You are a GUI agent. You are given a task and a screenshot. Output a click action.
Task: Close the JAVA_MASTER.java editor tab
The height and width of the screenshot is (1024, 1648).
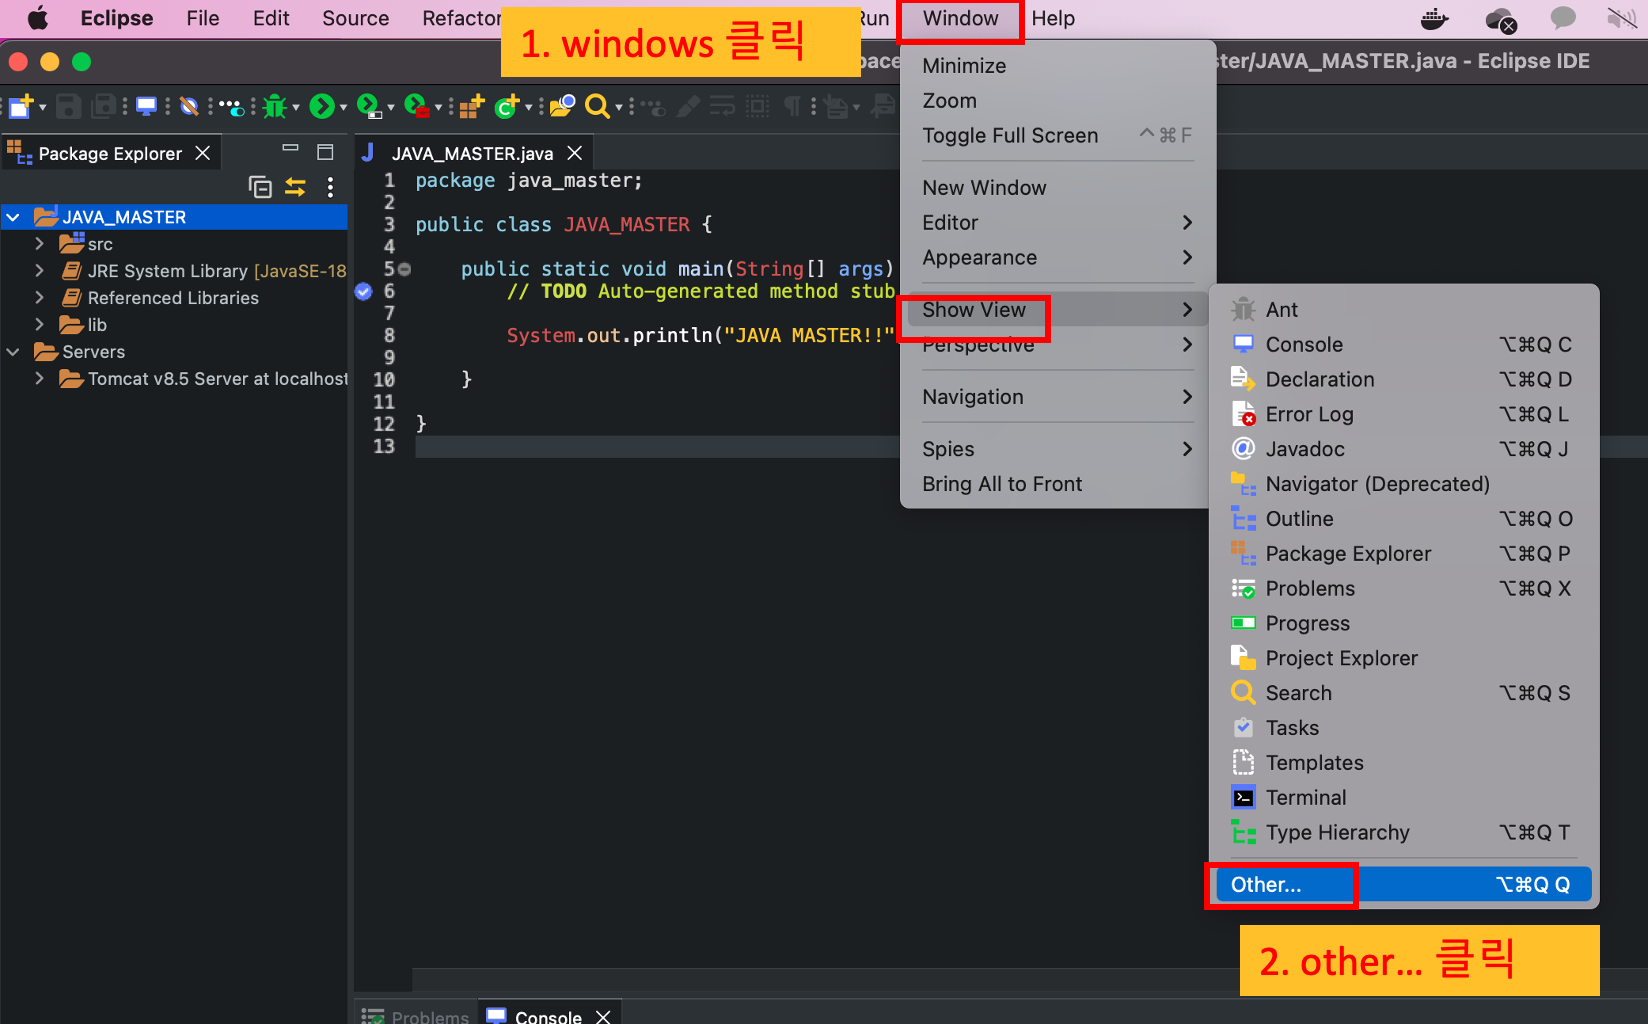pyautogui.click(x=575, y=153)
